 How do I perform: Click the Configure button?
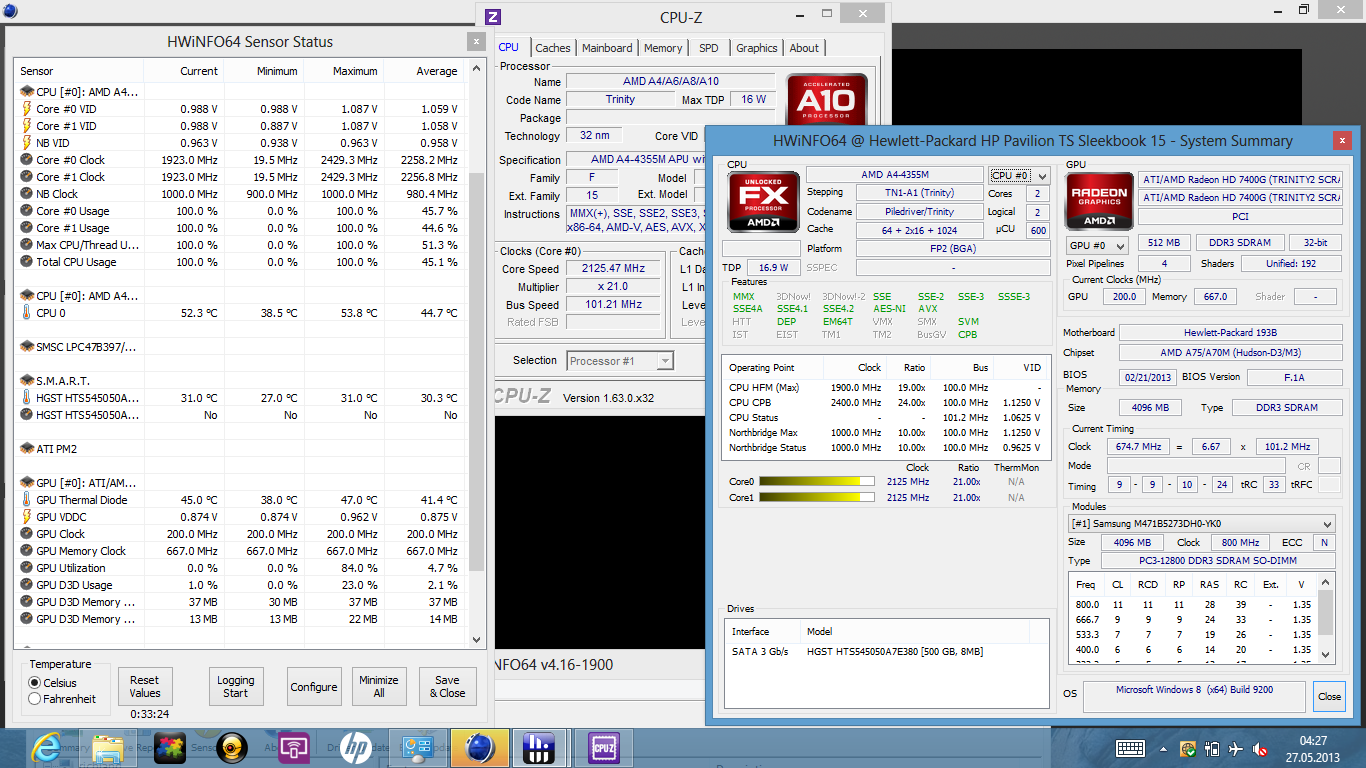coord(314,686)
